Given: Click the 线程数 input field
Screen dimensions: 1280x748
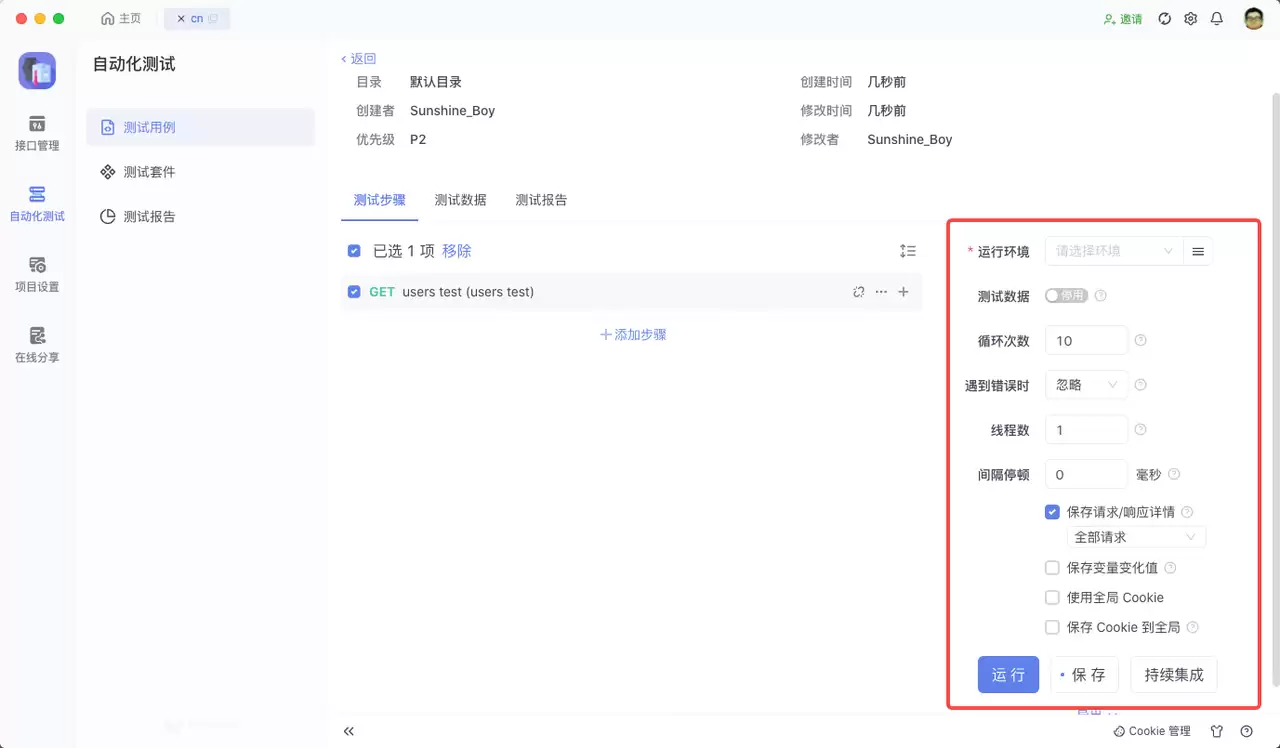Looking at the screenshot, I should coord(1086,430).
